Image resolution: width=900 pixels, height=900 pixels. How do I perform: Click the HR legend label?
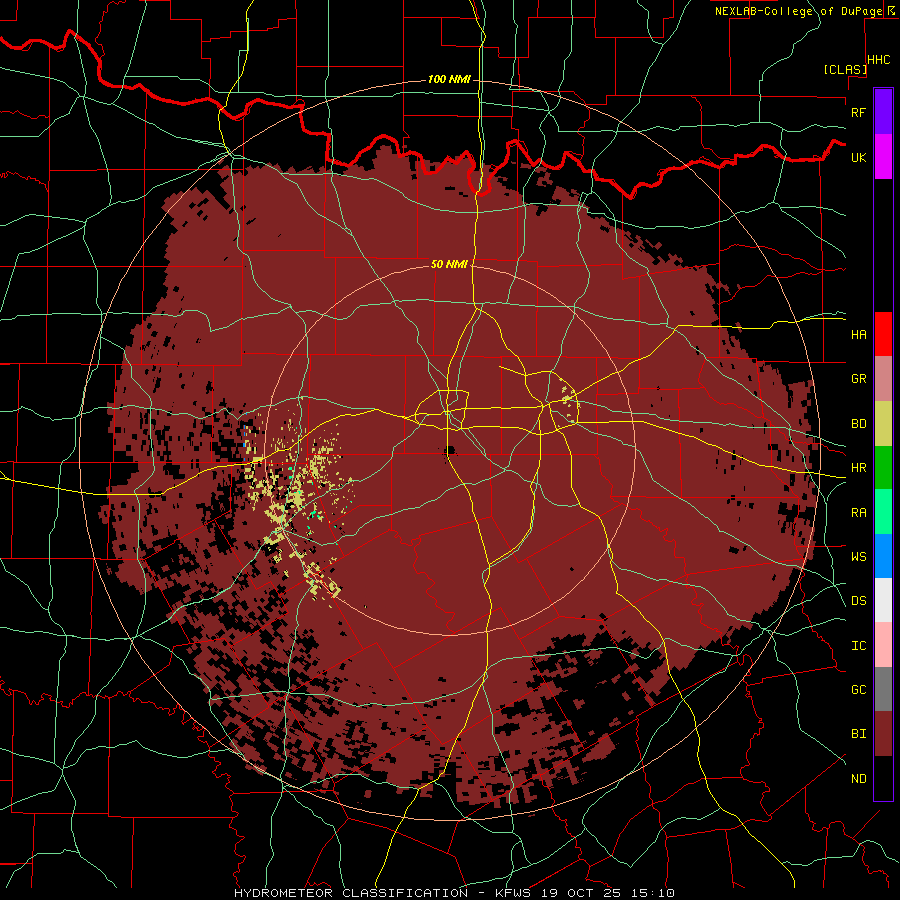click(x=858, y=468)
